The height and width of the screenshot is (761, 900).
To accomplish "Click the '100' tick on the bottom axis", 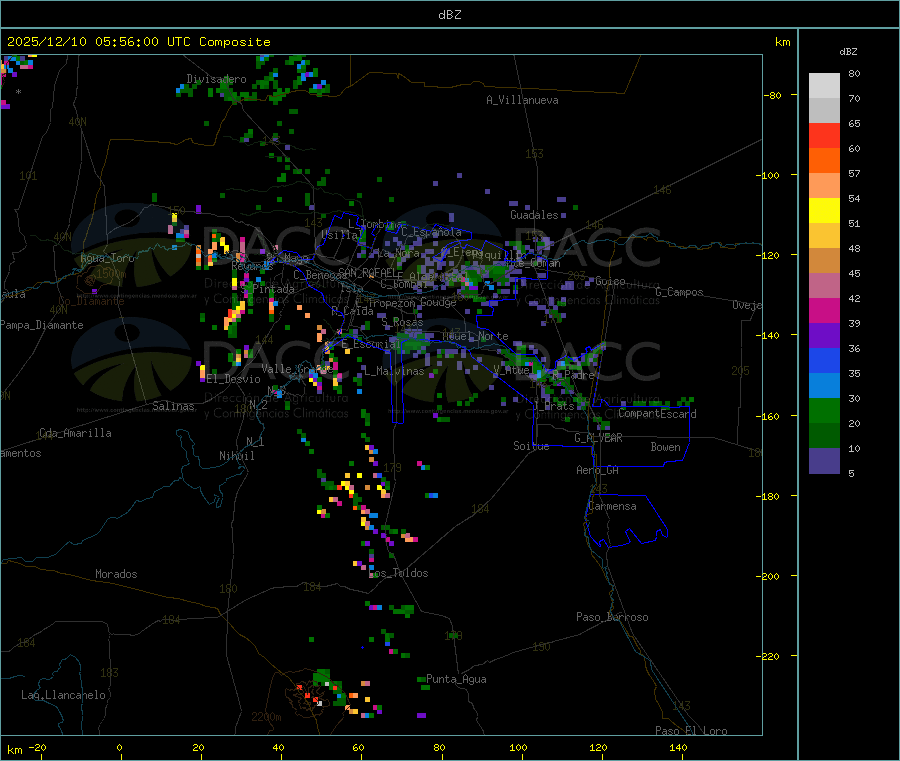I will tap(518, 747).
